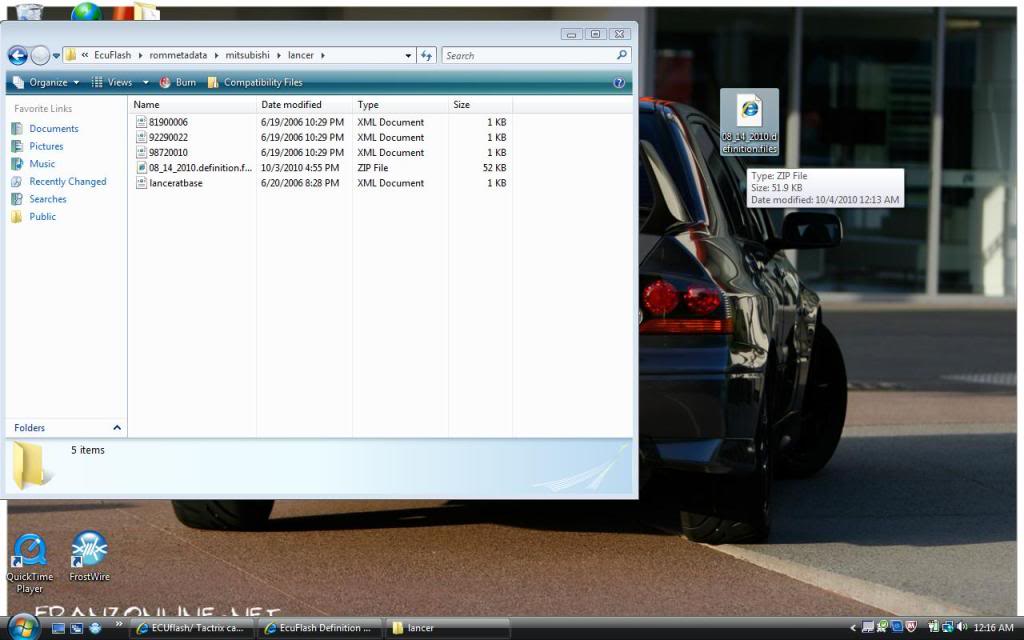Show hidden tray icons arrow
This screenshot has height=640, width=1024.
tap(852, 628)
